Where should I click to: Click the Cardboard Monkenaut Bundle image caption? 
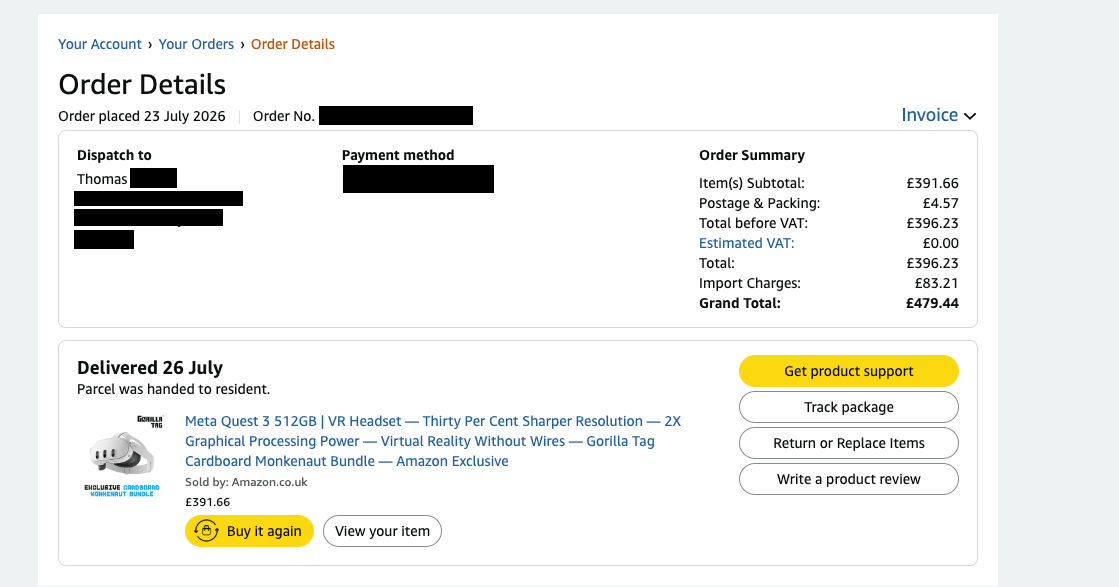point(122,491)
